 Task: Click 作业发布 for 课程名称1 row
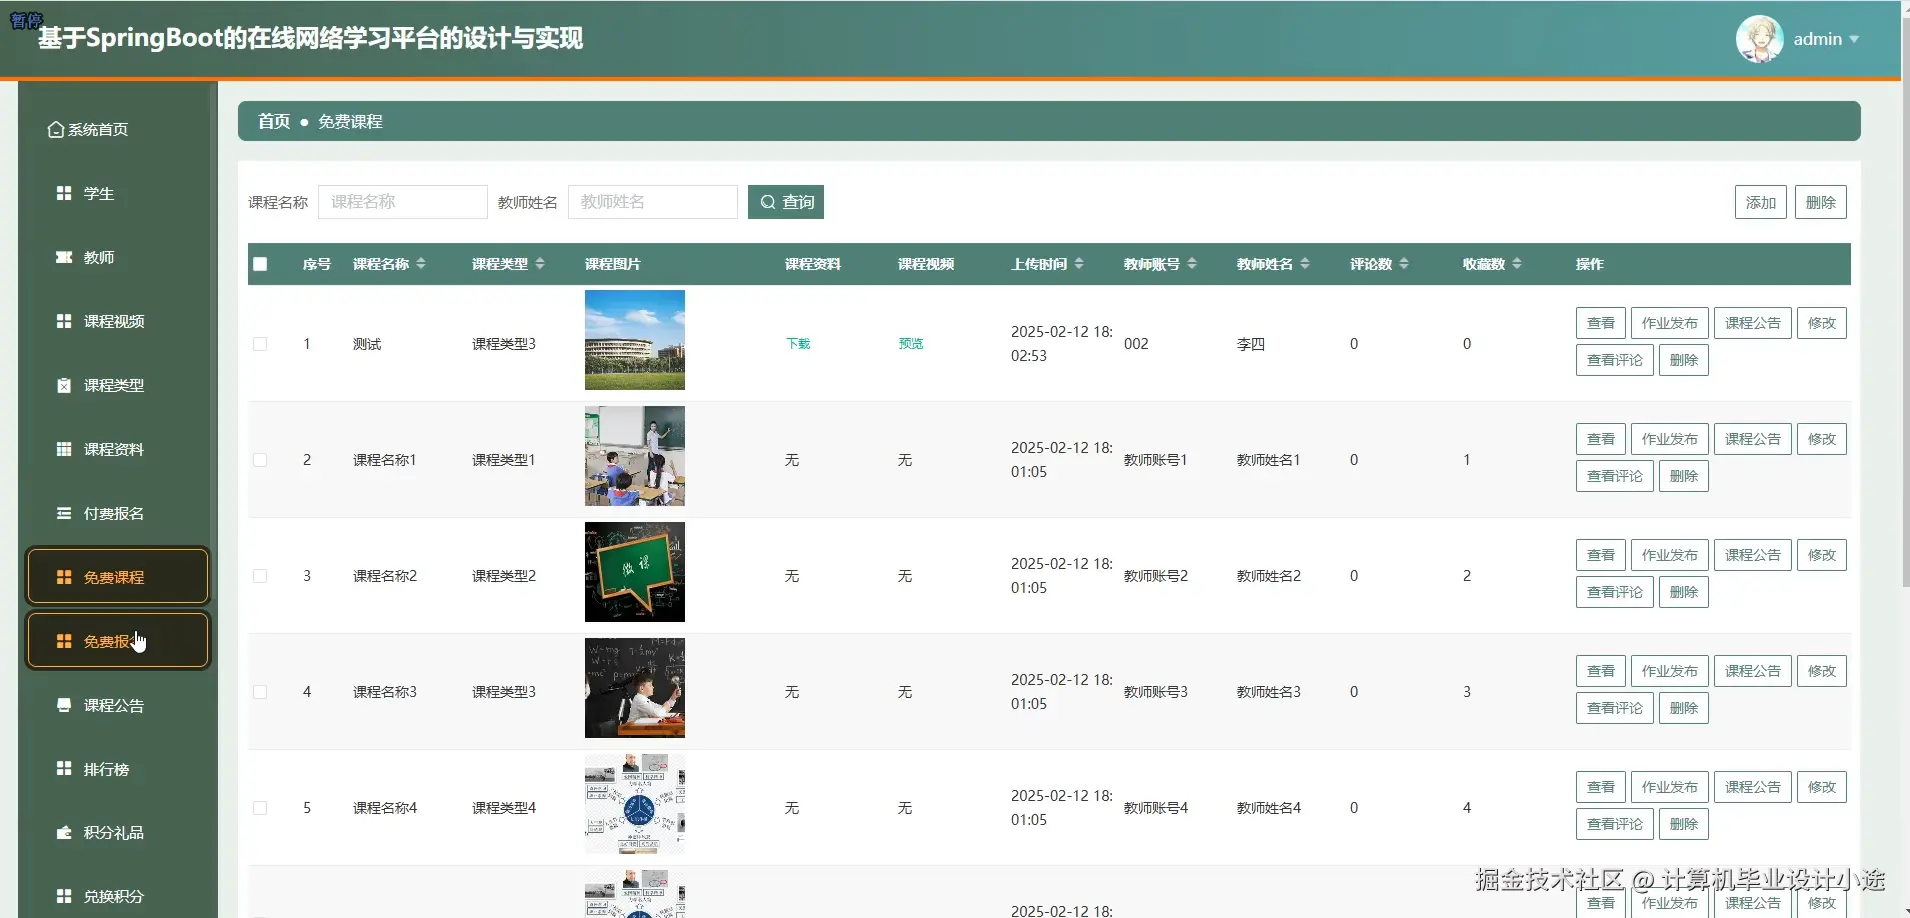(x=1670, y=439)
